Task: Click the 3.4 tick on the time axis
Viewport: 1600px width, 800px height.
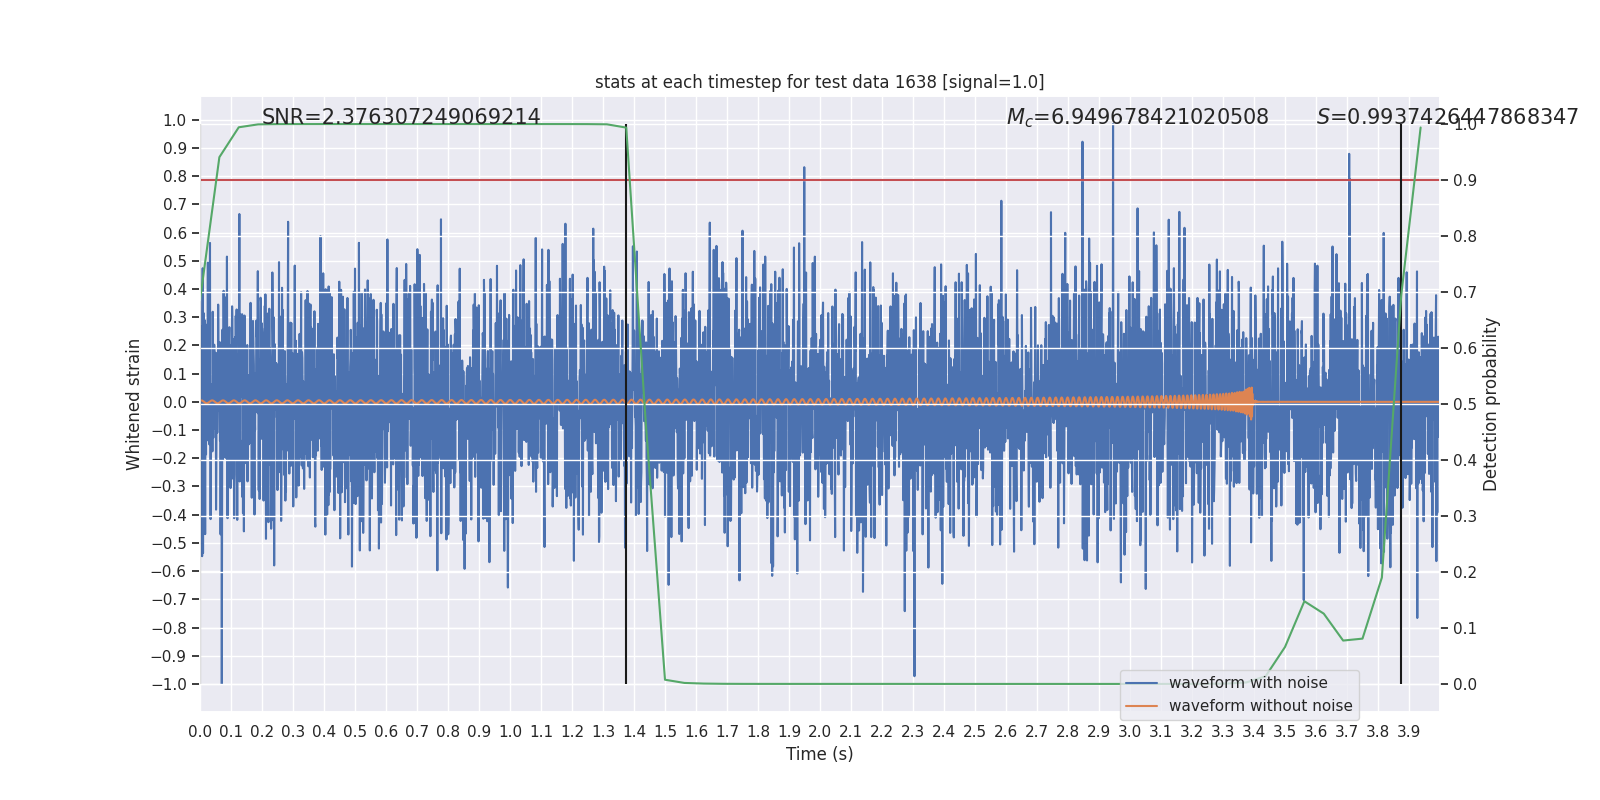Action: [1253, 732]
